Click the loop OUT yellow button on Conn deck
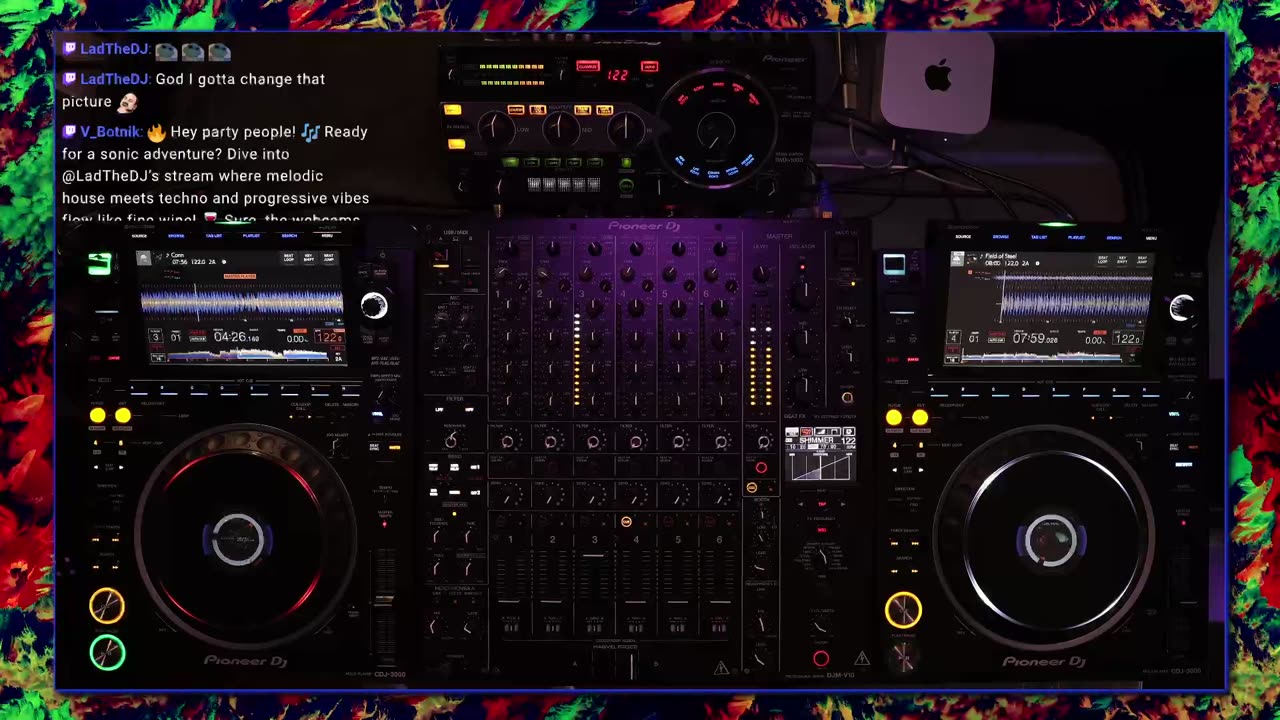 click(122, 415)
